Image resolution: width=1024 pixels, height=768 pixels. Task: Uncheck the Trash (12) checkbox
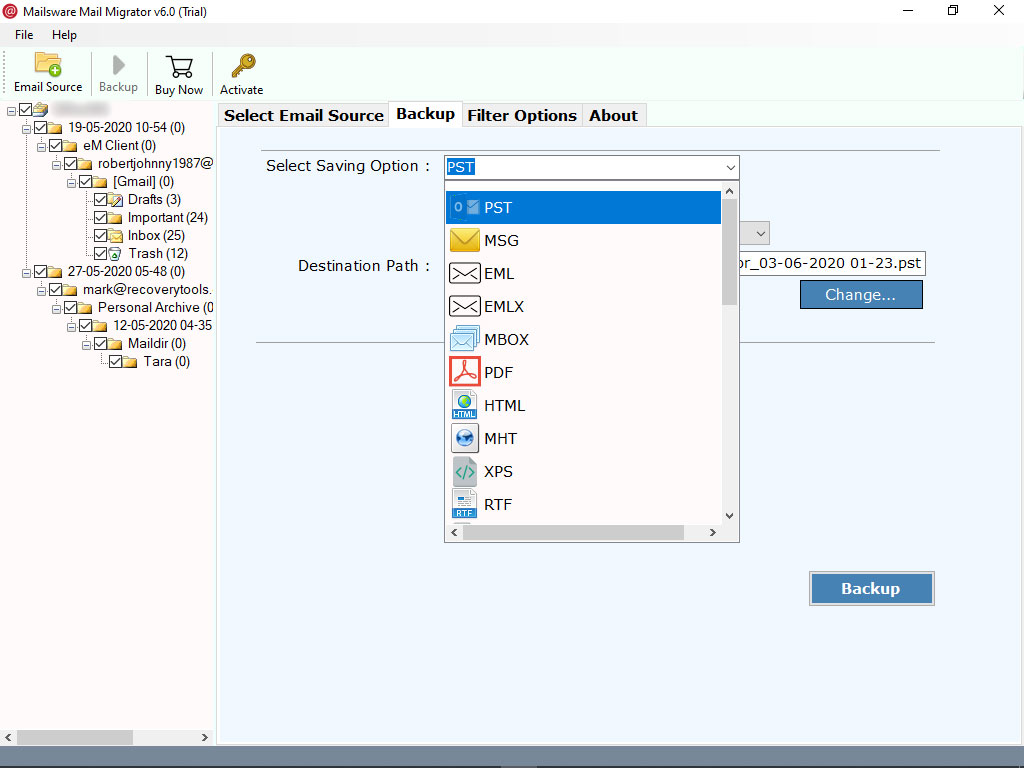pos(101,253)
